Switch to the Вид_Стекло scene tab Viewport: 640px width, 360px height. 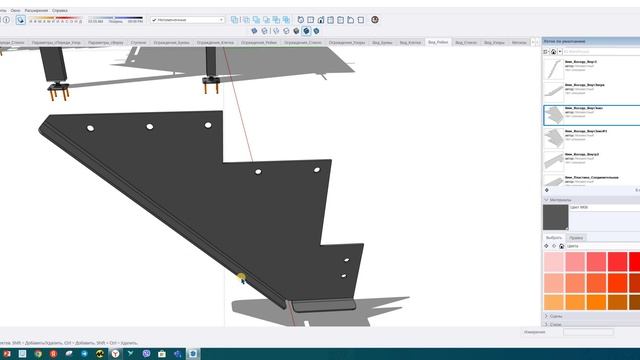coord(466,42)
